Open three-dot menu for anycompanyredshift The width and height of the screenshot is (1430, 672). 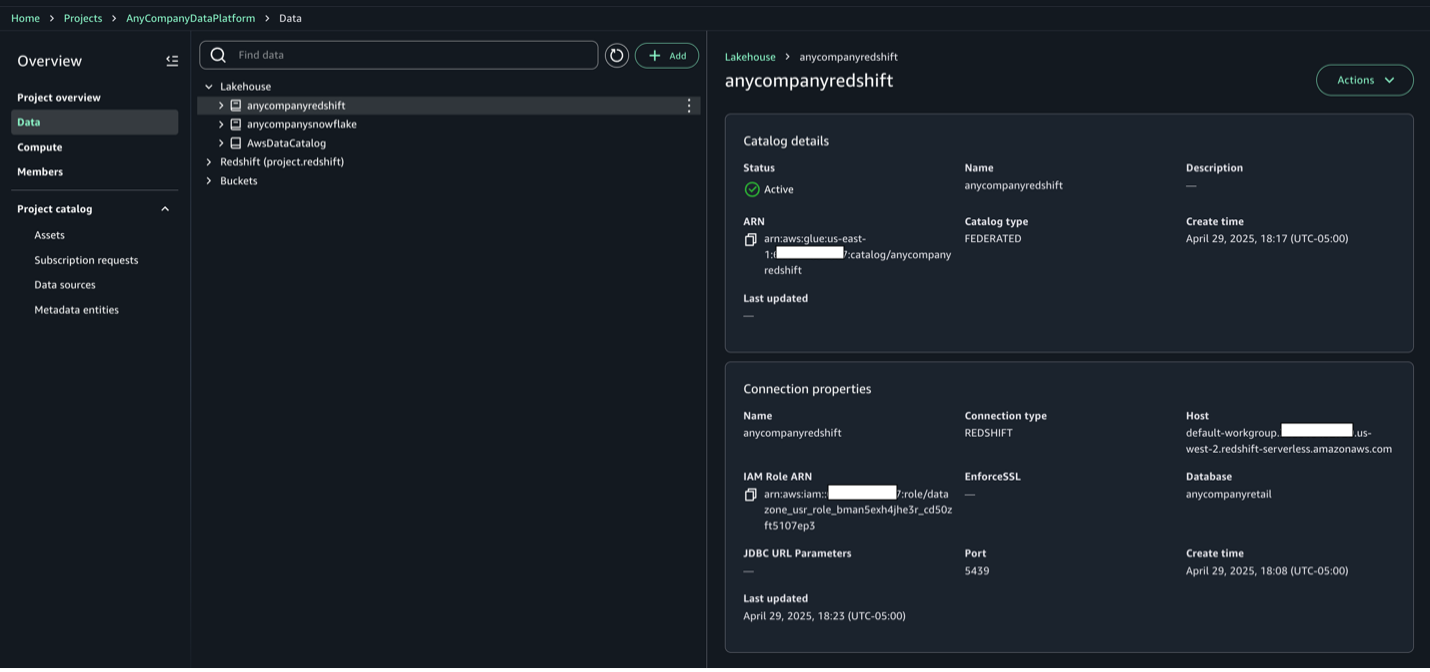689,106
